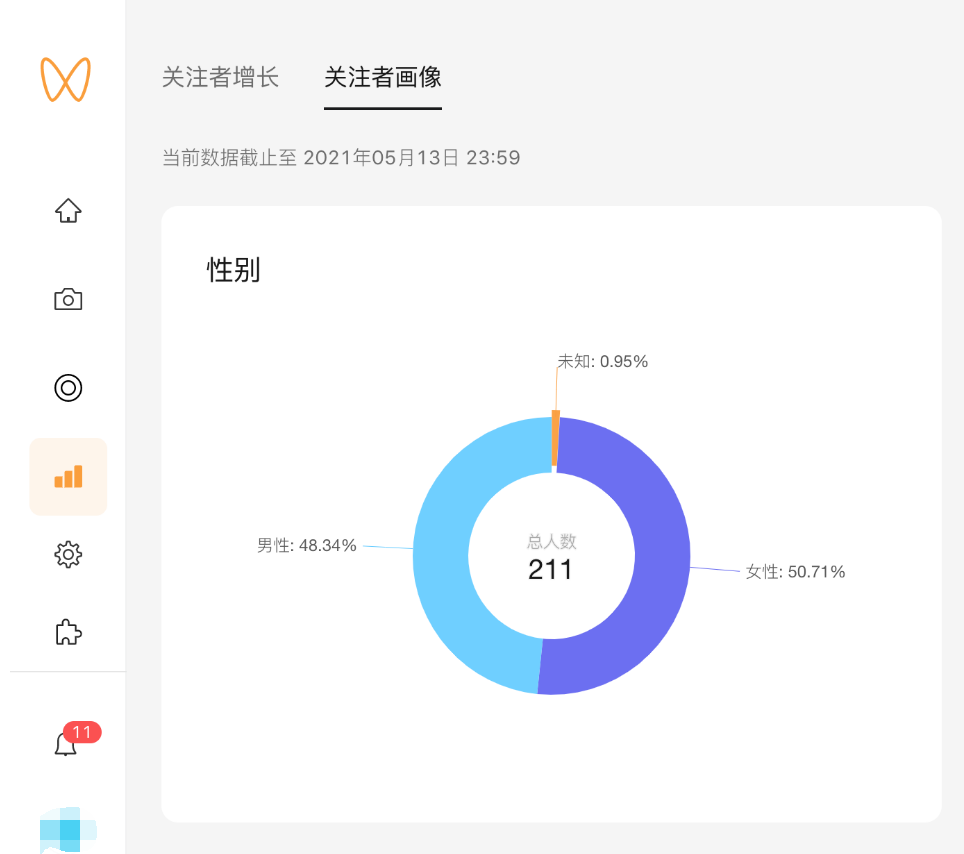Open the settings gear

pyautogui.click(x=67, y=554)
